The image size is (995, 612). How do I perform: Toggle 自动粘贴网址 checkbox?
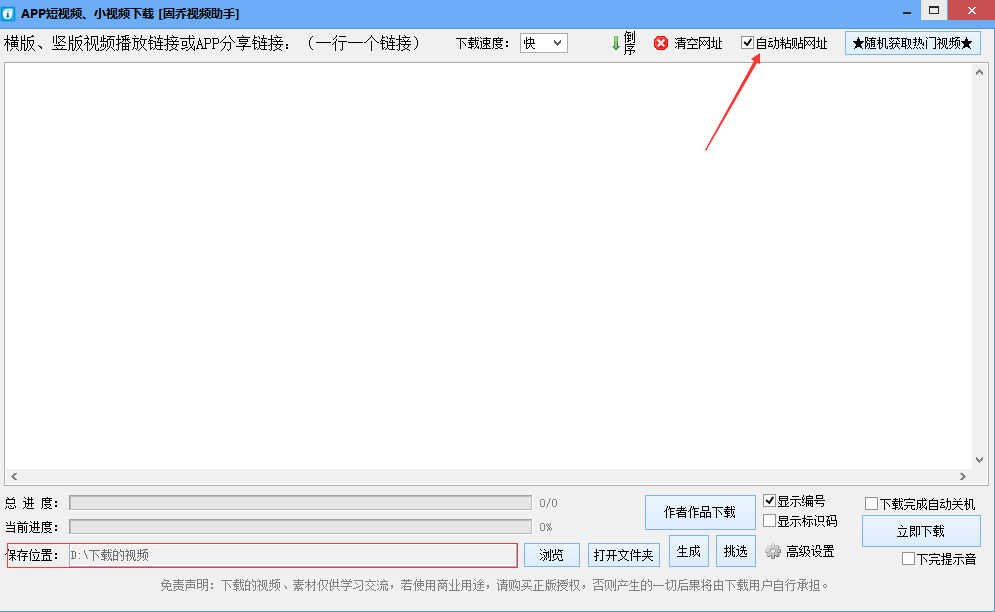click(747, 43)
